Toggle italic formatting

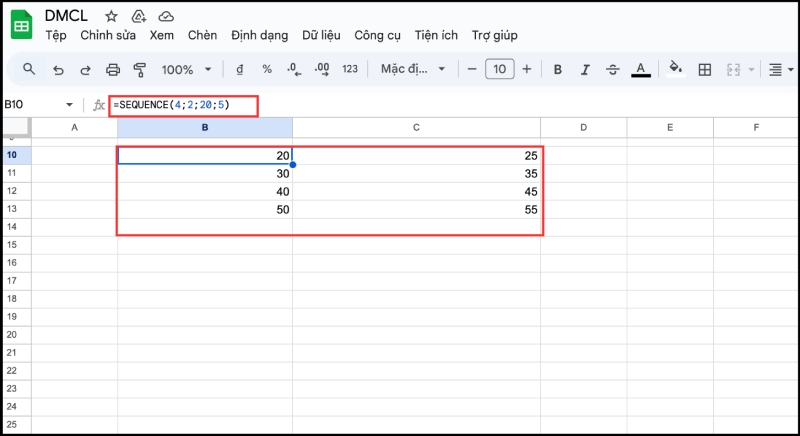click(585, 69)
